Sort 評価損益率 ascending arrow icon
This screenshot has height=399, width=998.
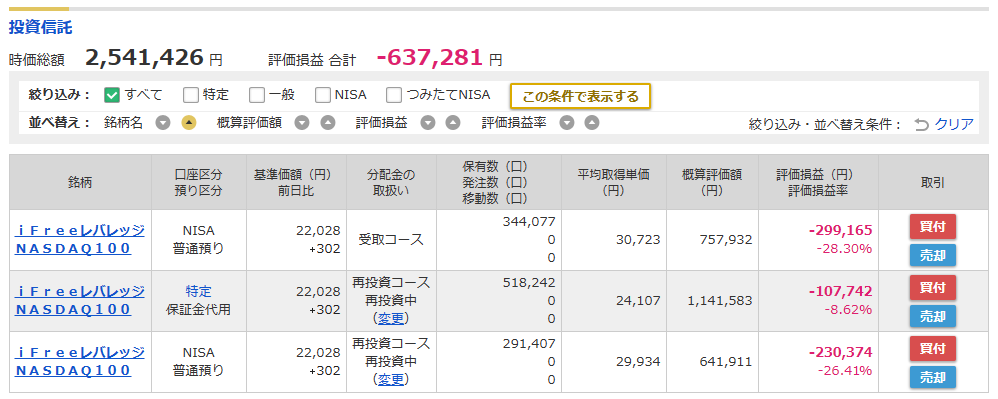[592, 123]
